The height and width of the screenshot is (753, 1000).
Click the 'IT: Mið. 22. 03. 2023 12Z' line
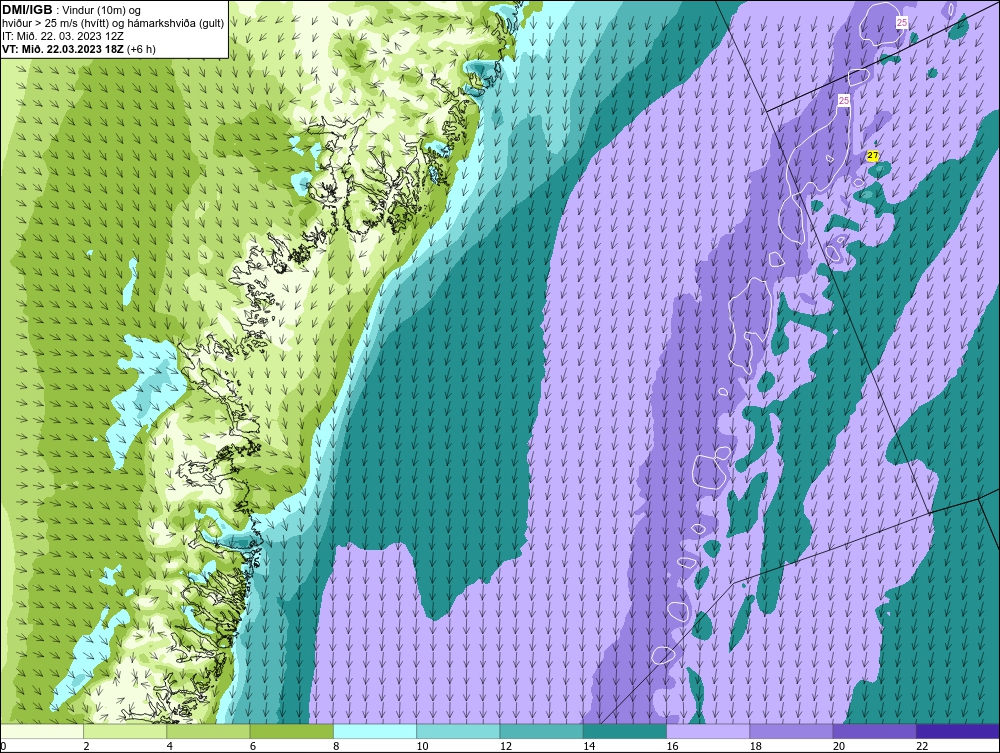click(62, 36)
